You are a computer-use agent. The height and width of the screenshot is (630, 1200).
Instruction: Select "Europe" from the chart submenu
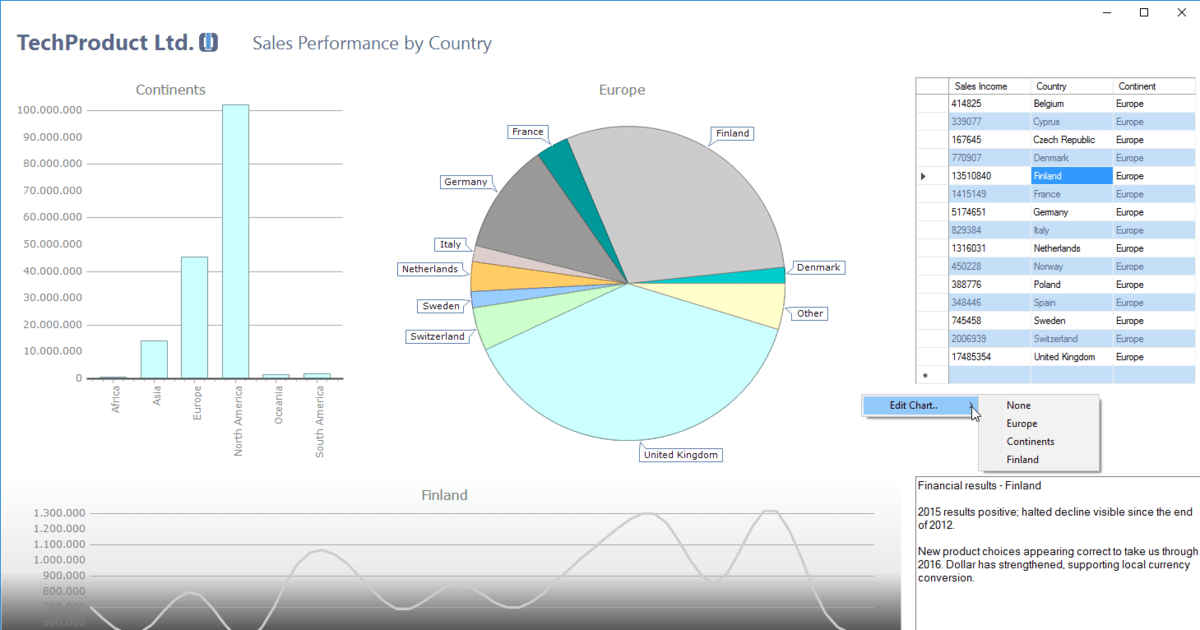pyautogui.click(x=1021, y=423)
